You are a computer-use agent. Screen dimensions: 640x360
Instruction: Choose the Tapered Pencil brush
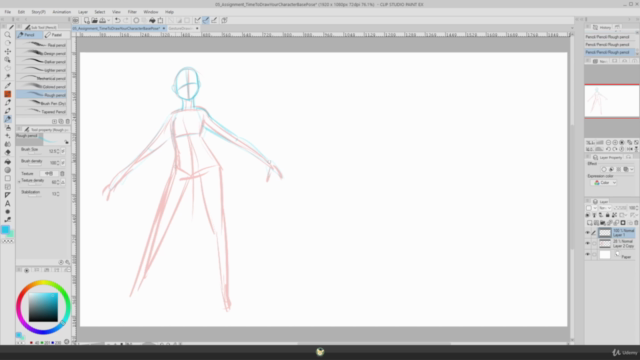[42, 111]
